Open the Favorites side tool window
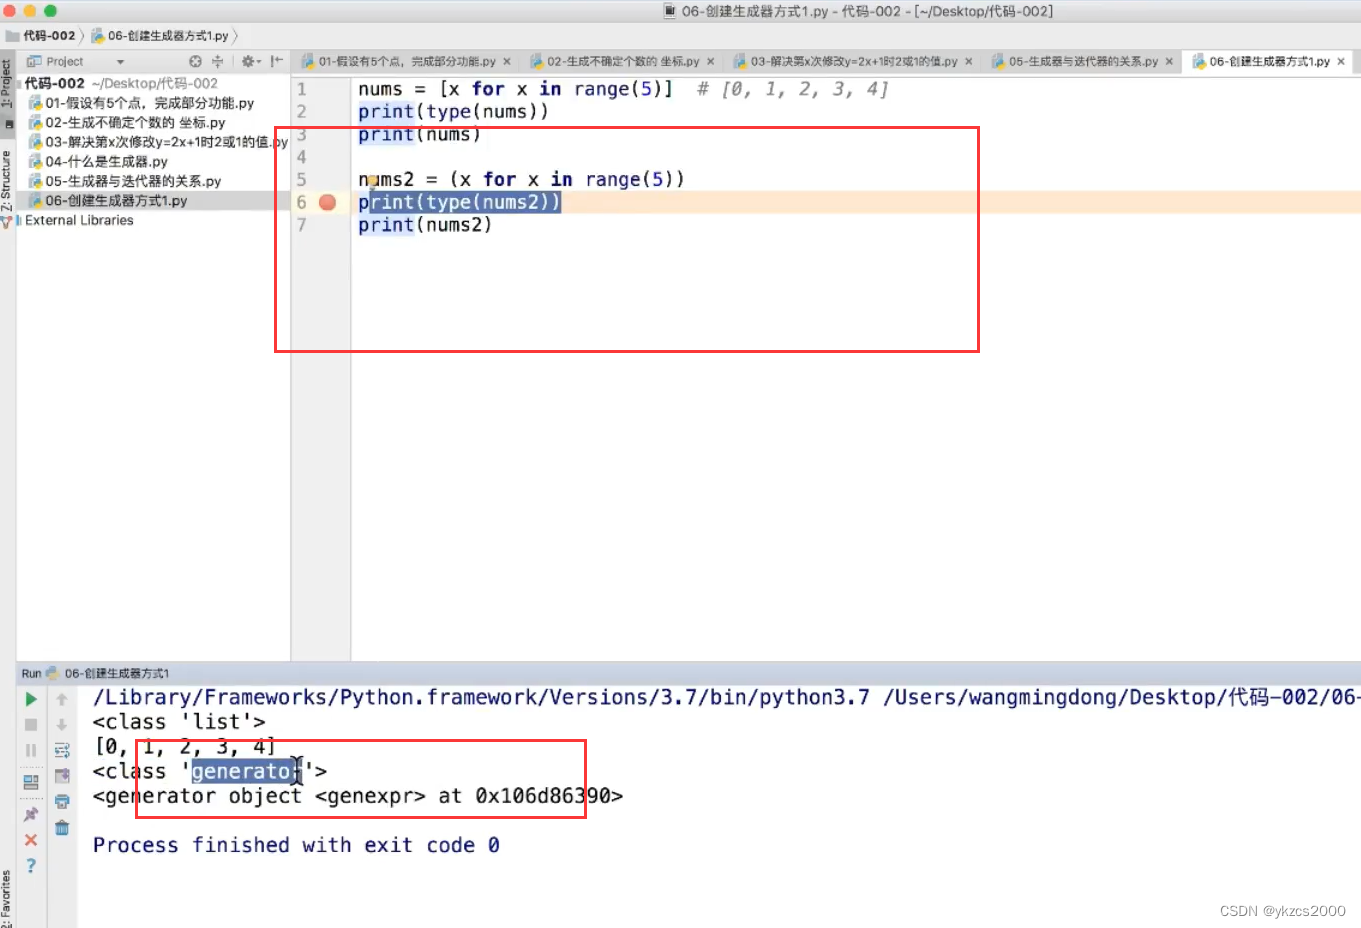1361x928 pixels. [x=7, y=898]
